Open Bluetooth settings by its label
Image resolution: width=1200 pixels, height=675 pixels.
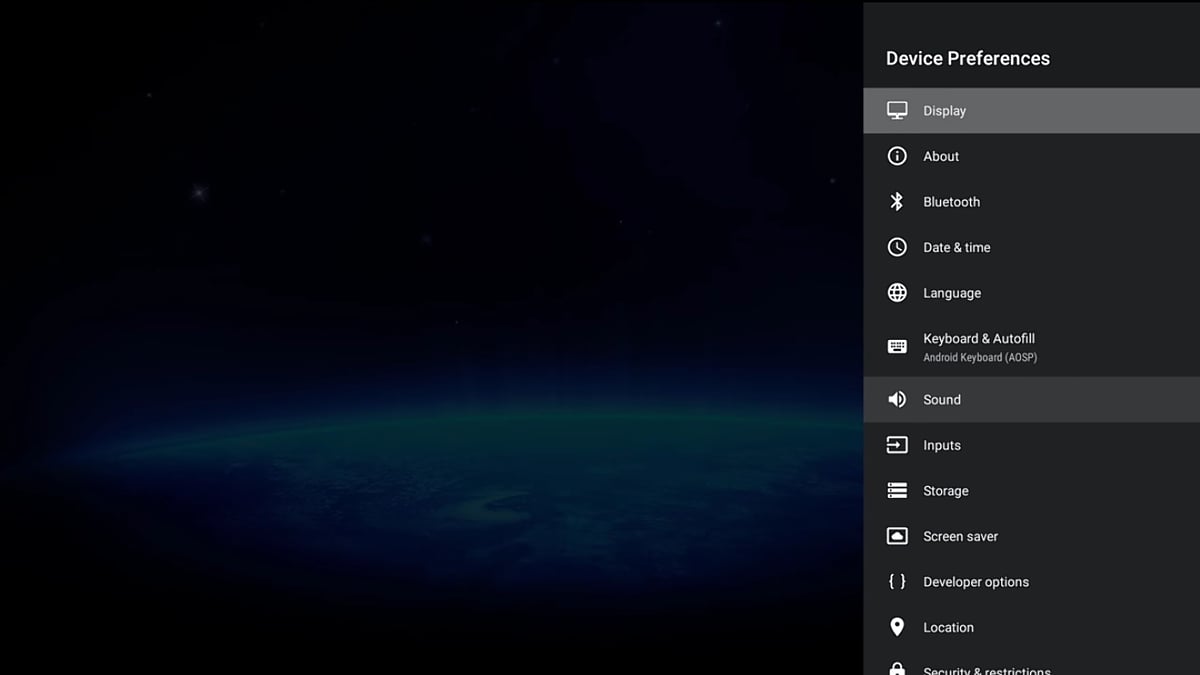click(x=951, y=202)
